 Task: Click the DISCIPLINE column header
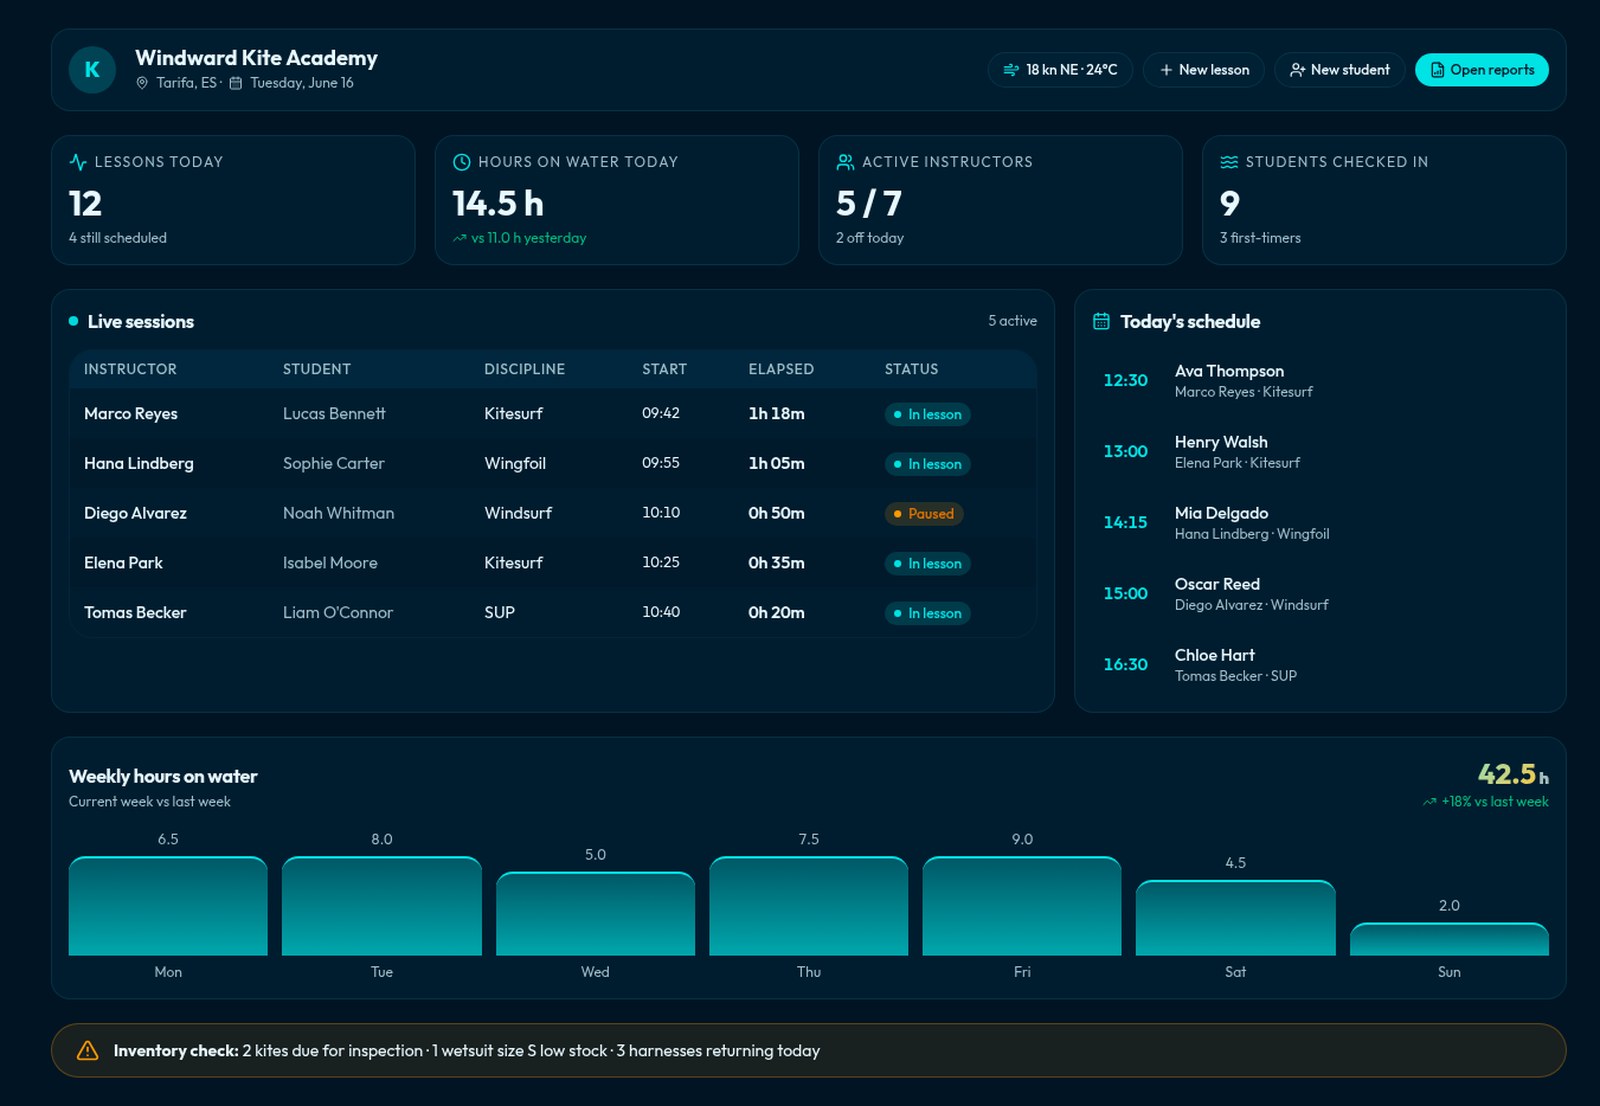525,369
